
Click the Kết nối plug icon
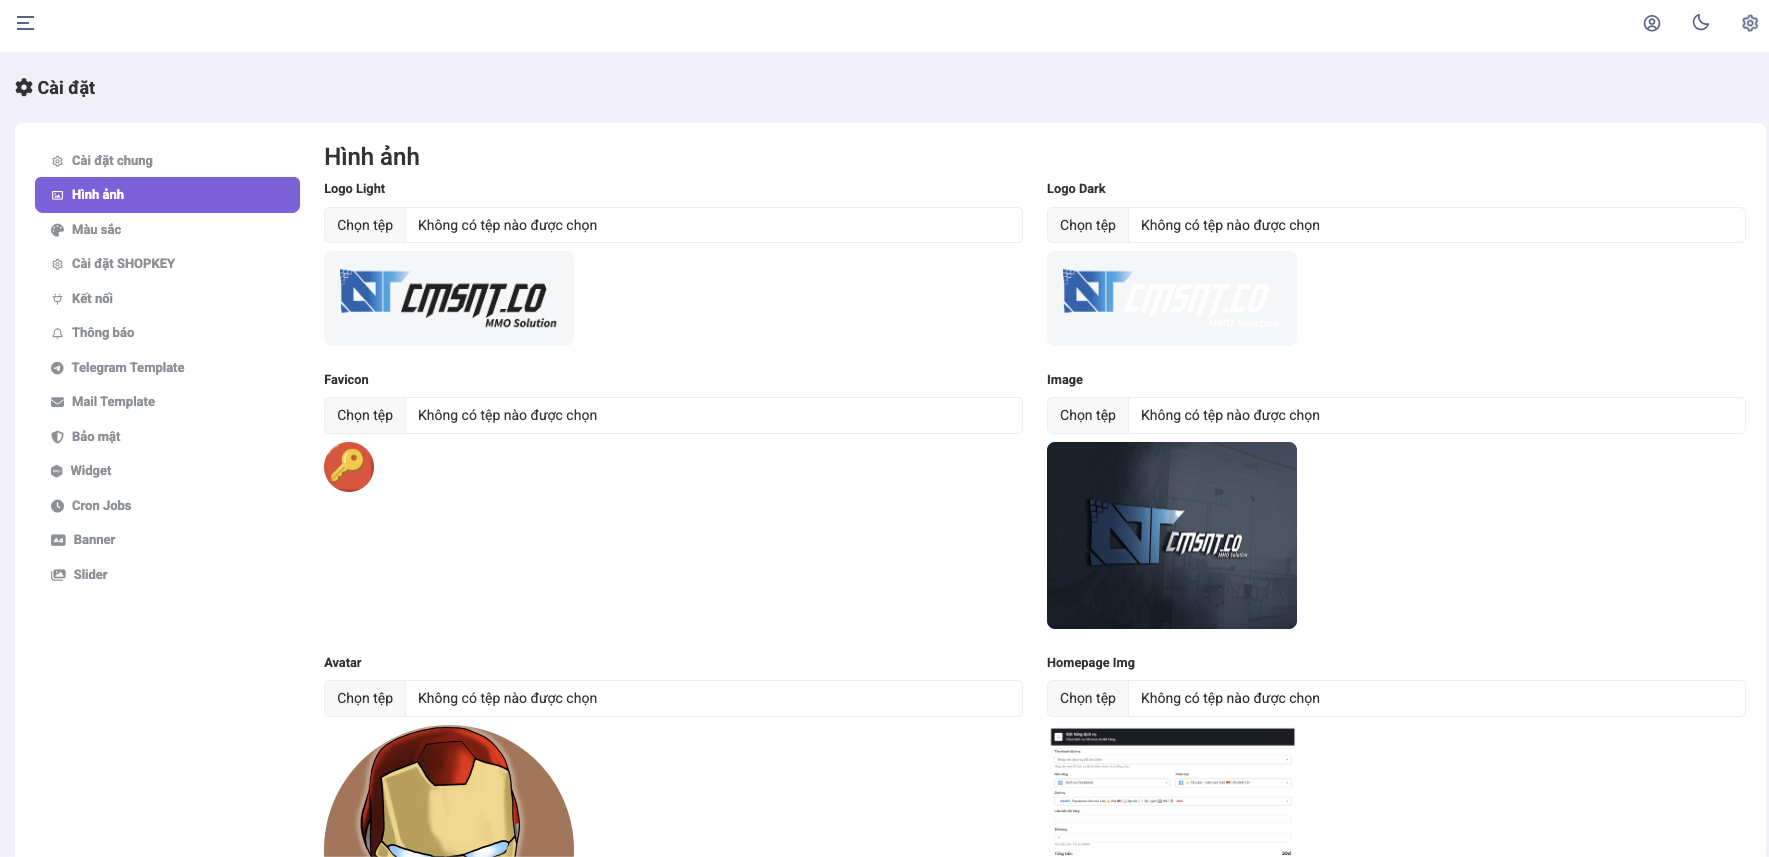point(57,299)
